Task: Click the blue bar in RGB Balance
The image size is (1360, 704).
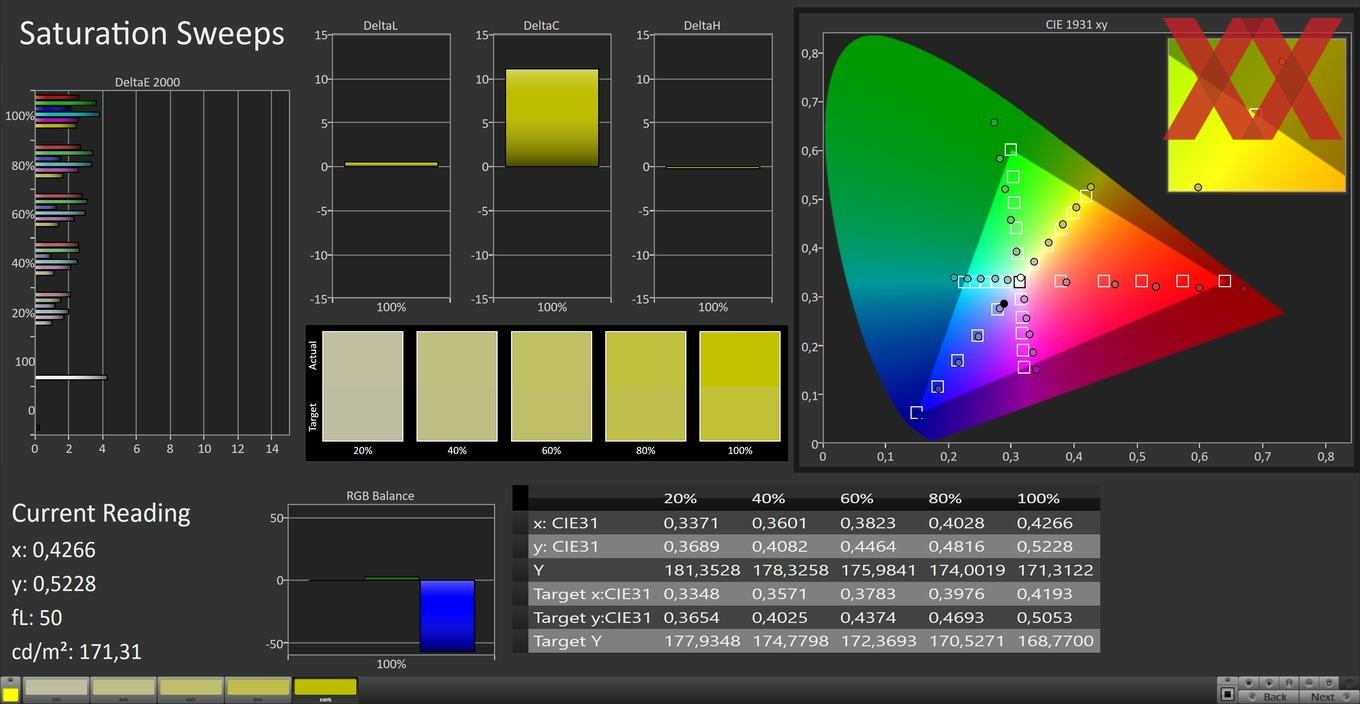Action: click(447, 616)
